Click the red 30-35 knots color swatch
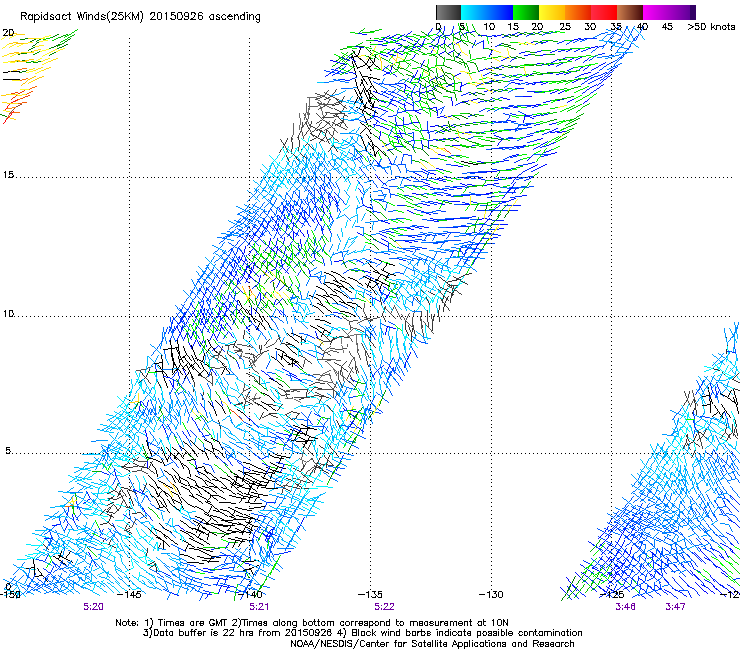 point(604,12)
